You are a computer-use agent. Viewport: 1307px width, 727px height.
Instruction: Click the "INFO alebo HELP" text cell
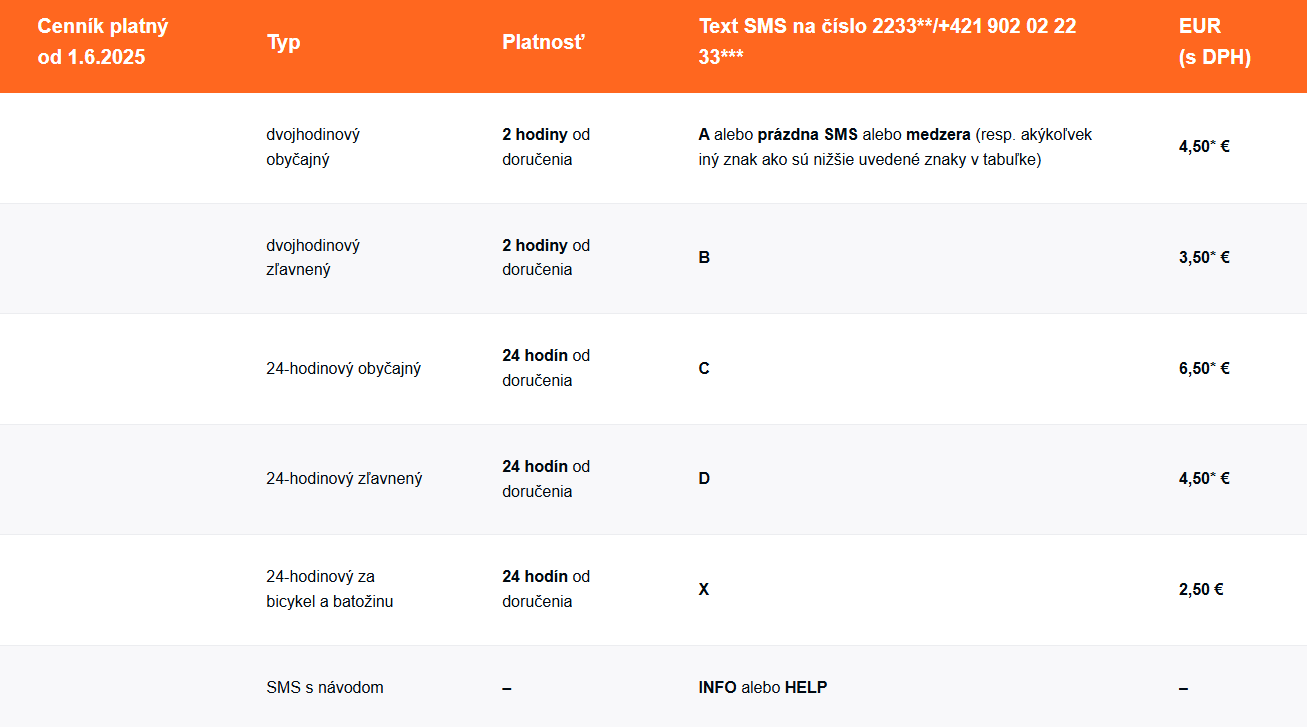click(x=763, y=687)
